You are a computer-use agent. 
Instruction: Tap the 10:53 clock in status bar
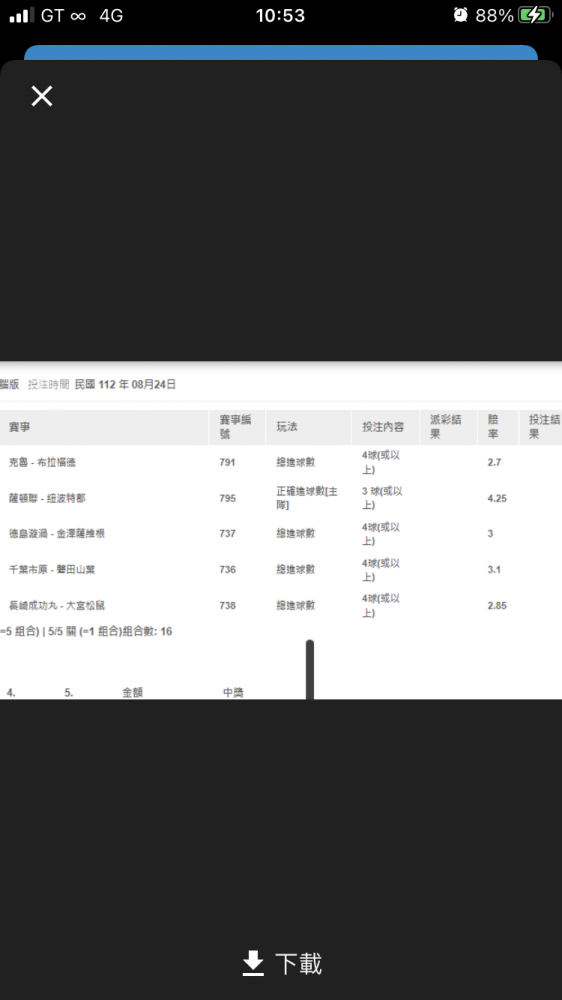[x=281, y=15]
